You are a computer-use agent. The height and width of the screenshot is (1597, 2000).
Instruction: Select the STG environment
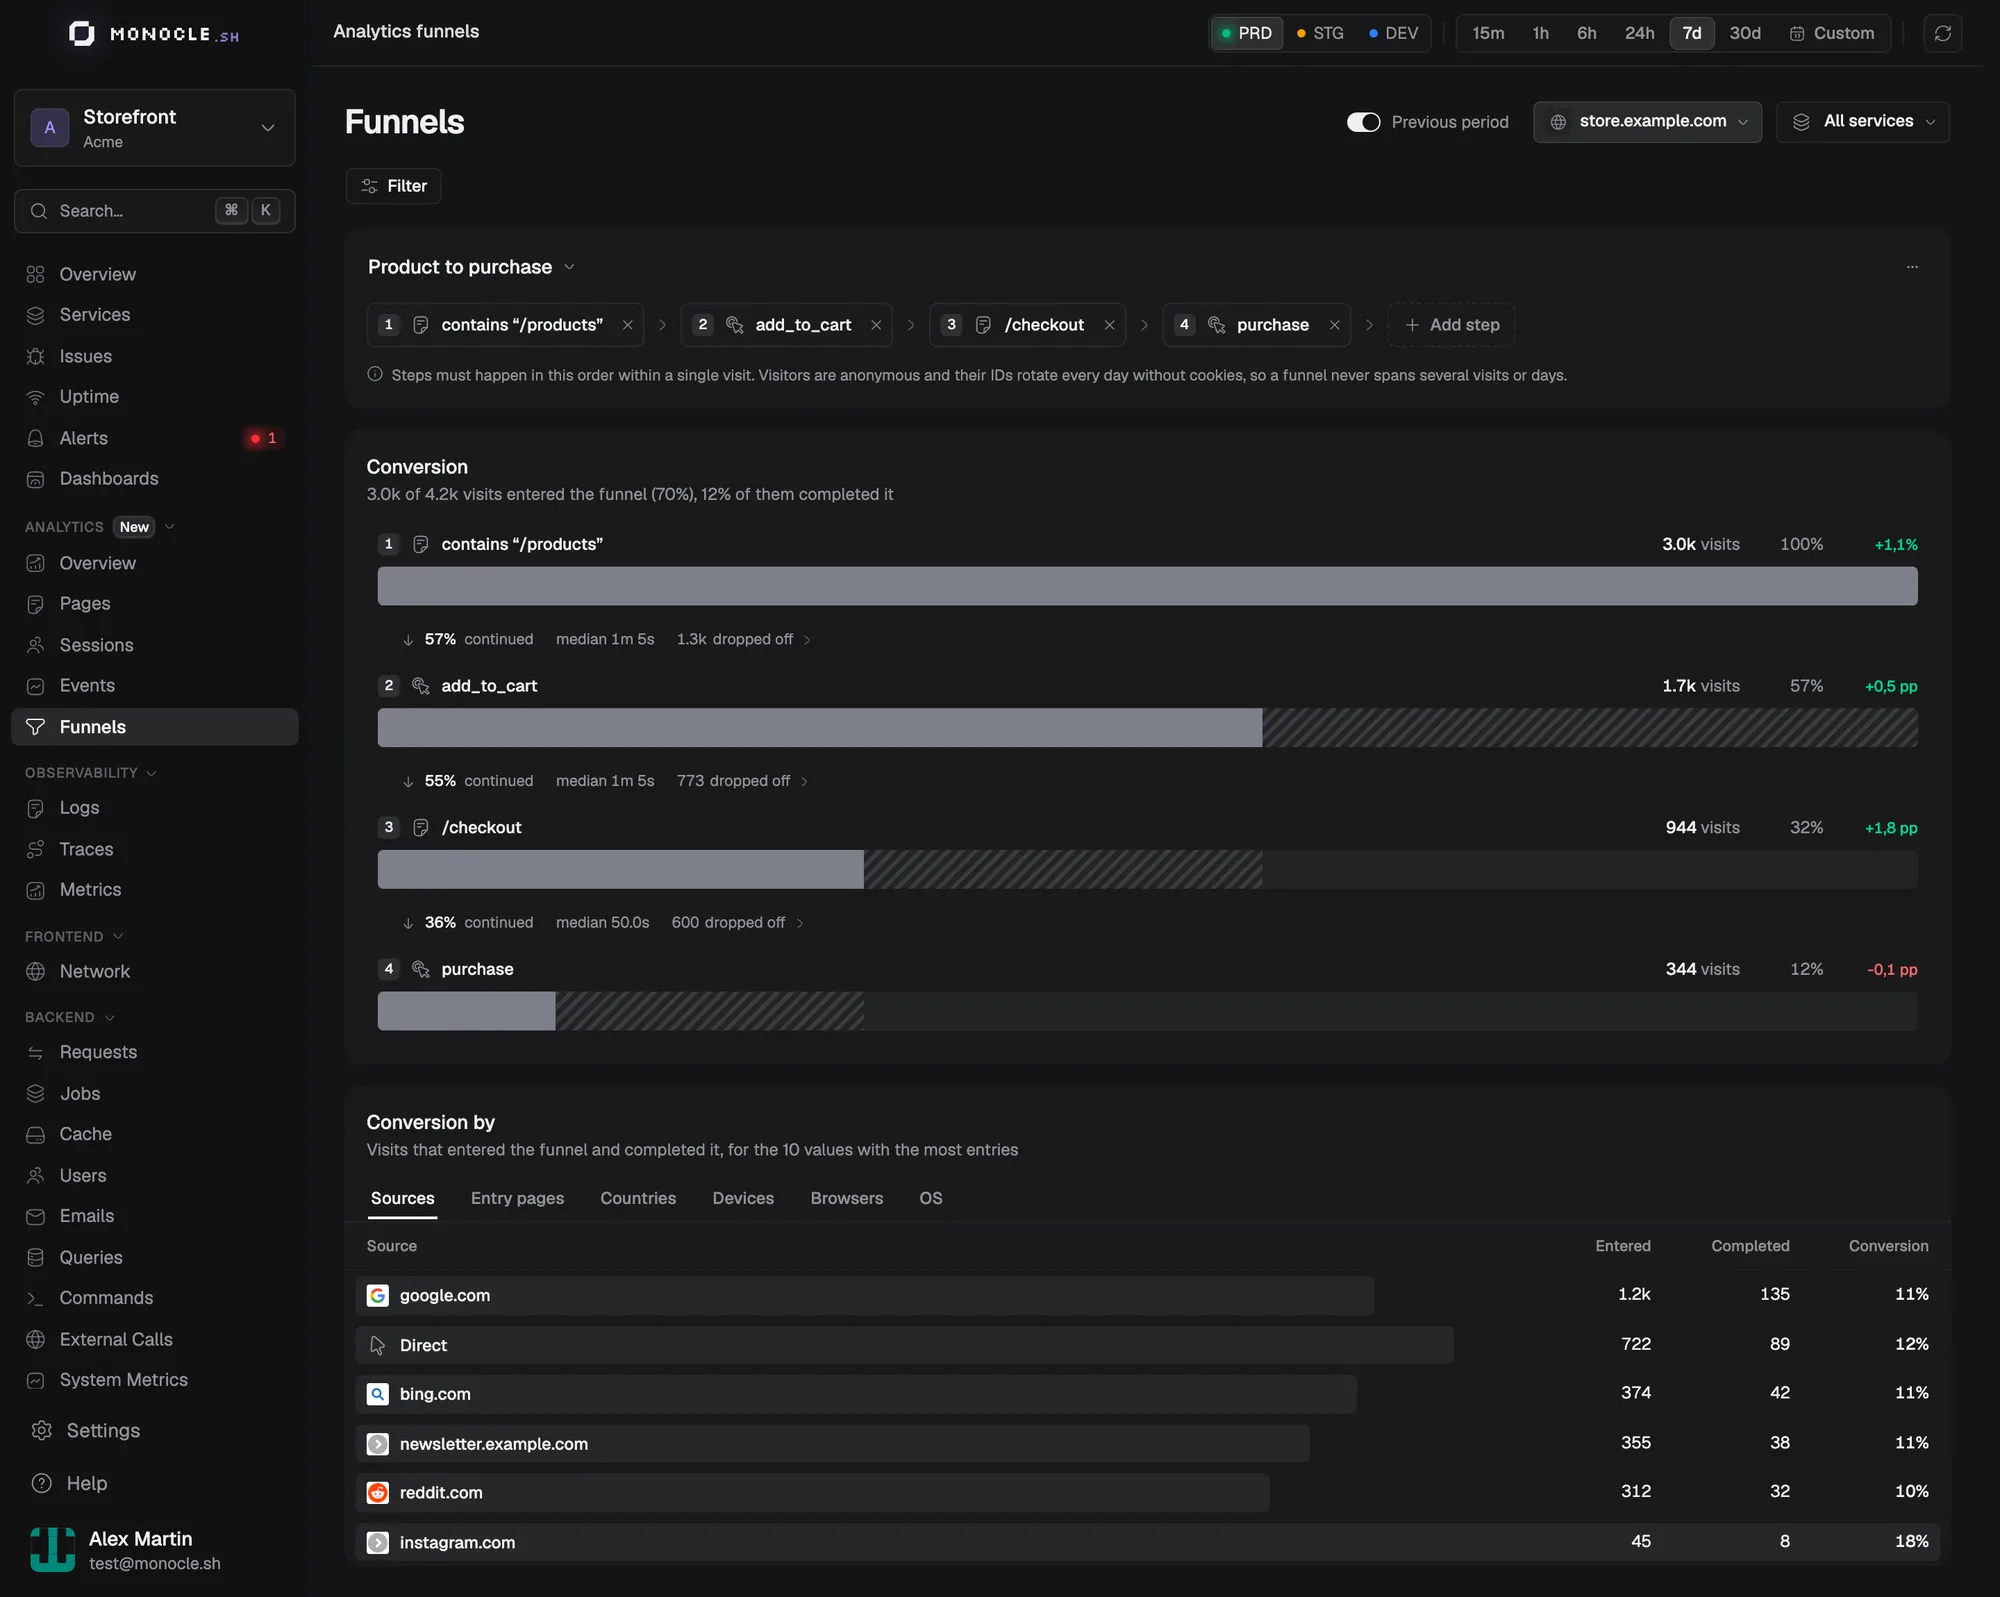click(1320, 33)
